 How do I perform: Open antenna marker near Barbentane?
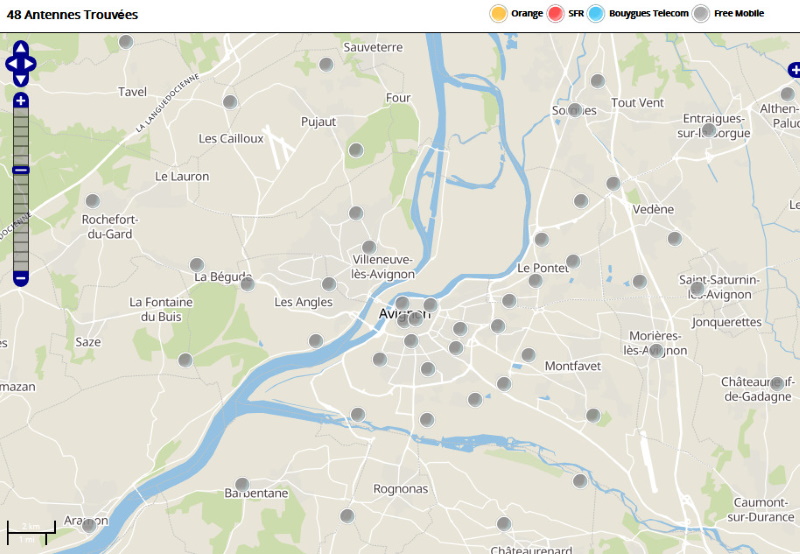point(242,485)
